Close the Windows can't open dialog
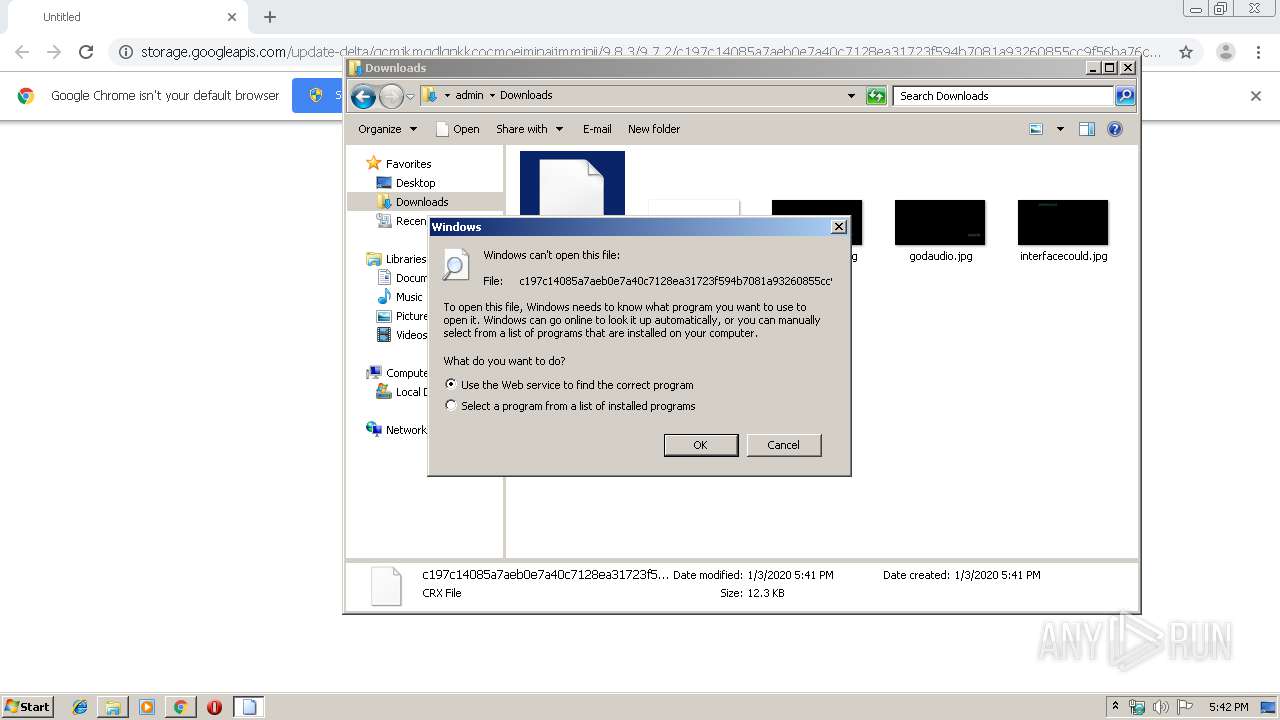1280x720 pixels. [838, 227]
